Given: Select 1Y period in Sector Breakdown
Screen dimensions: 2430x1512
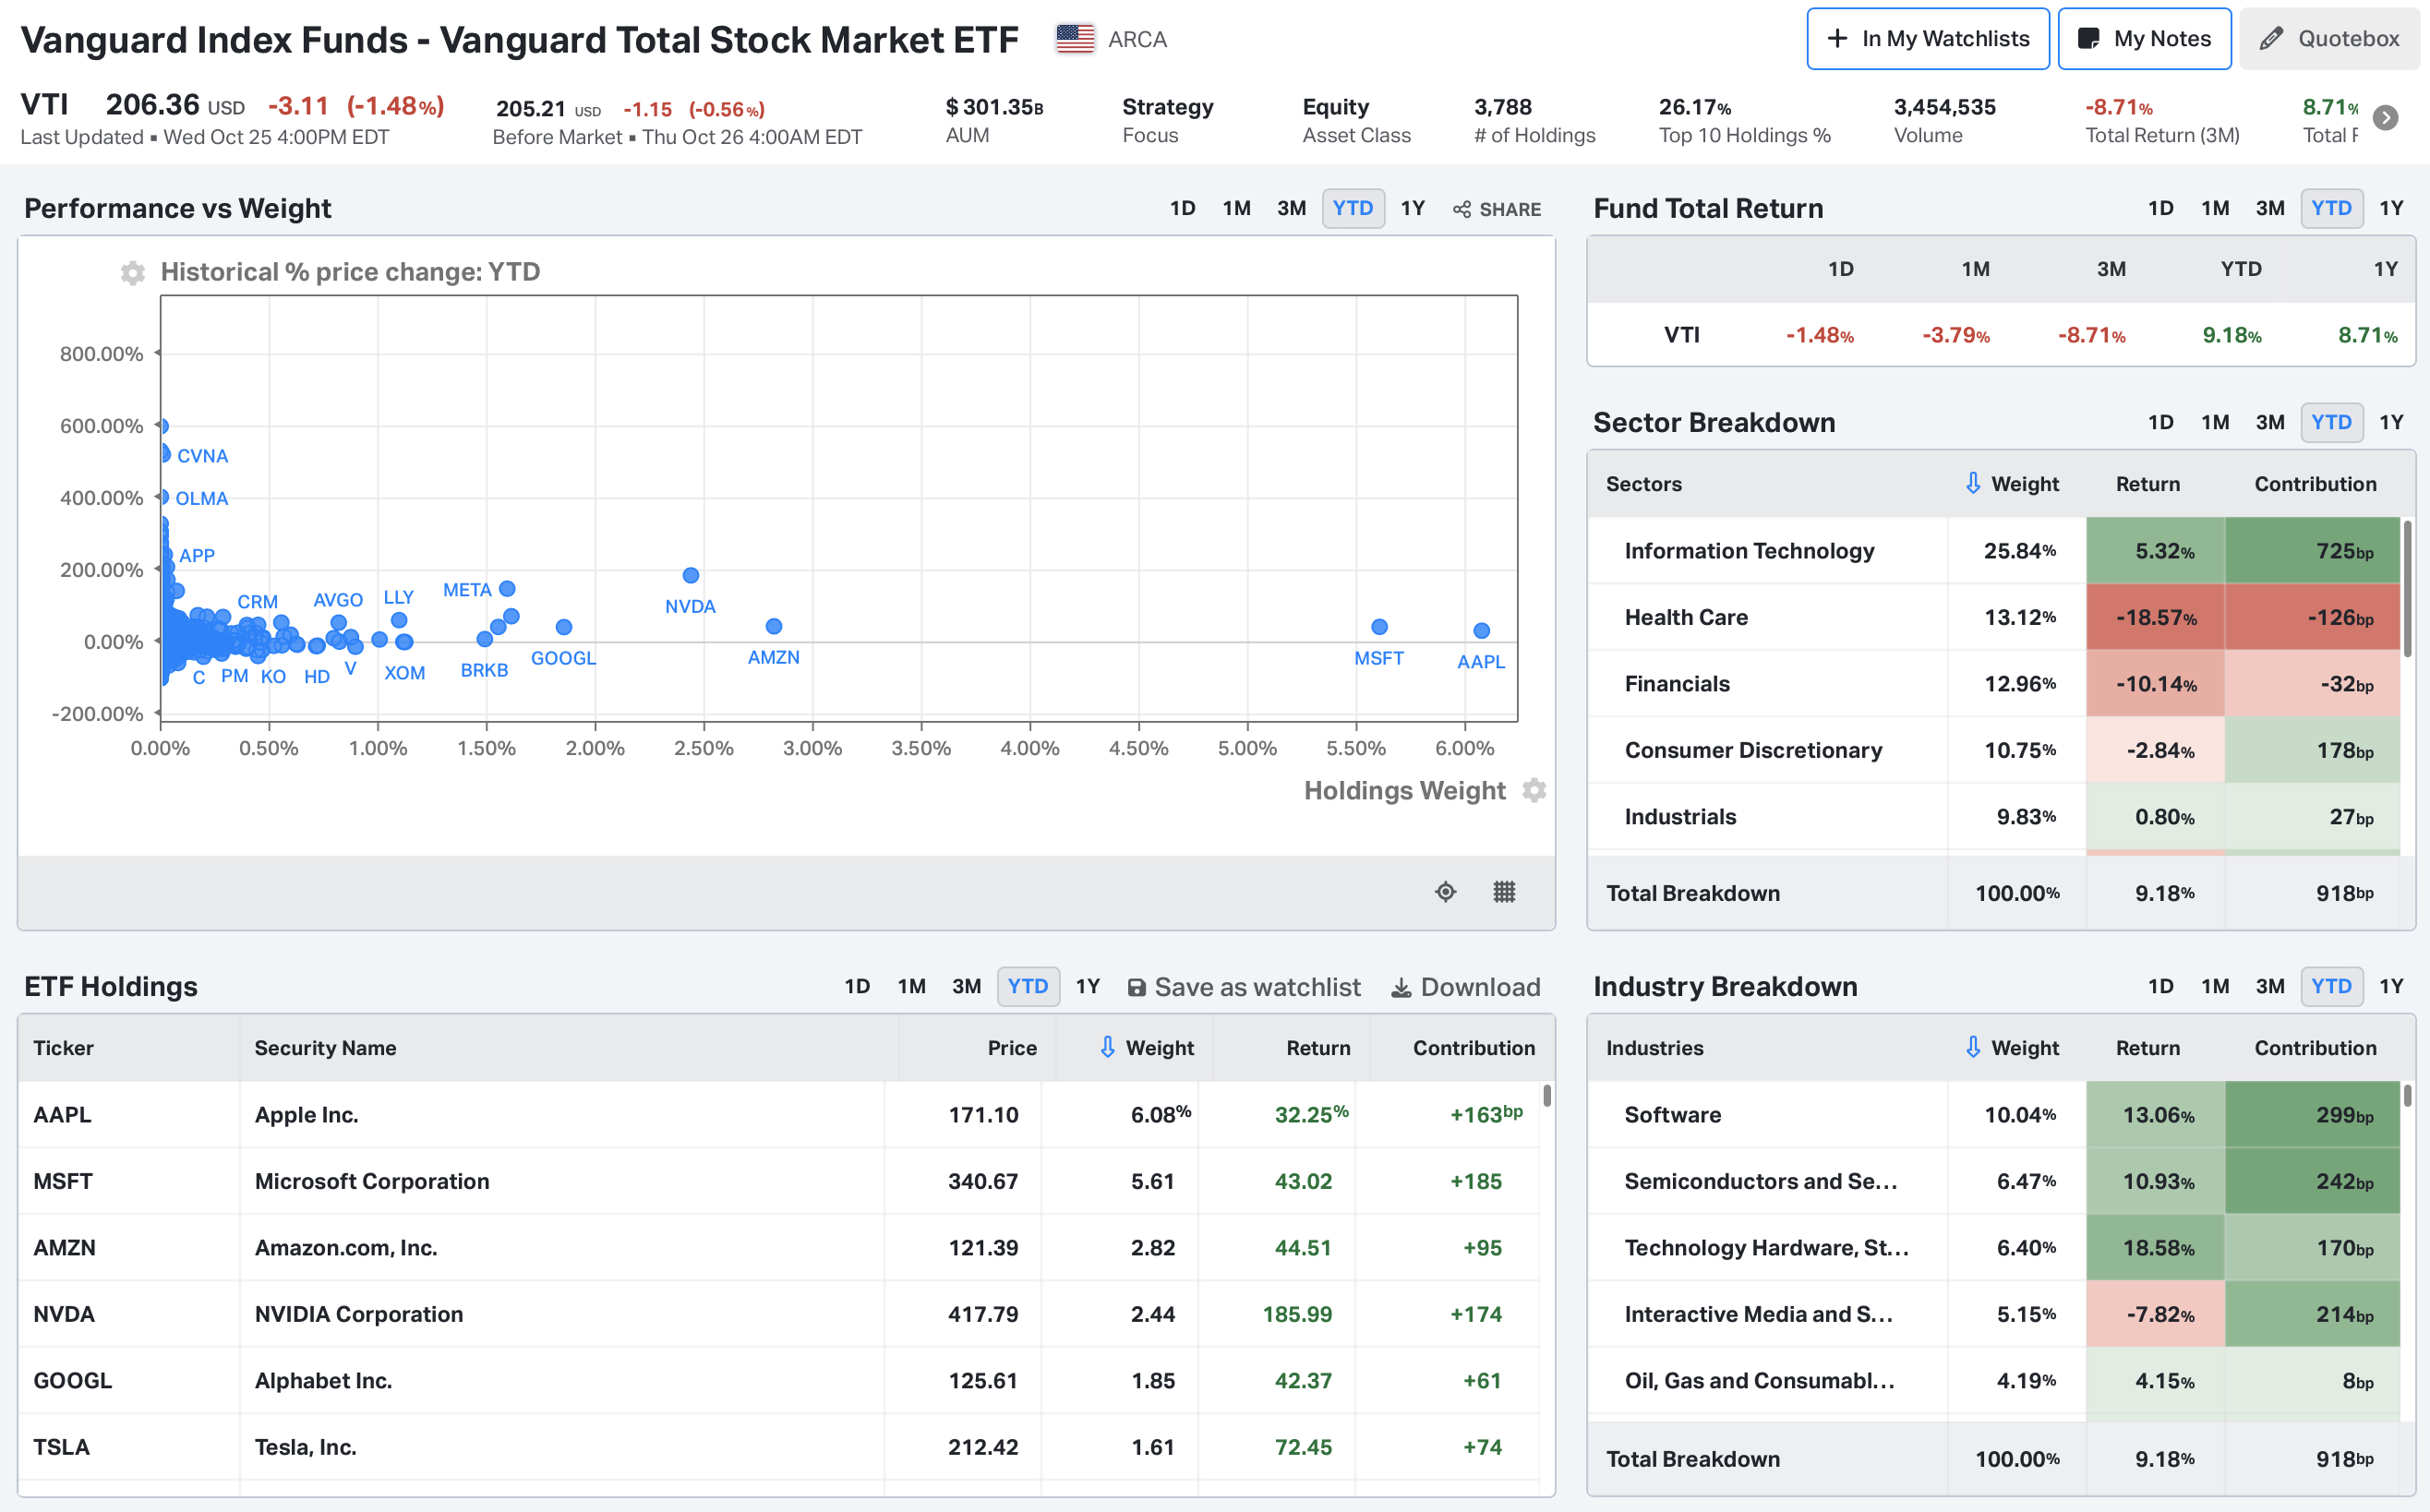Looking at the screenshot, I should point(2390,422).
